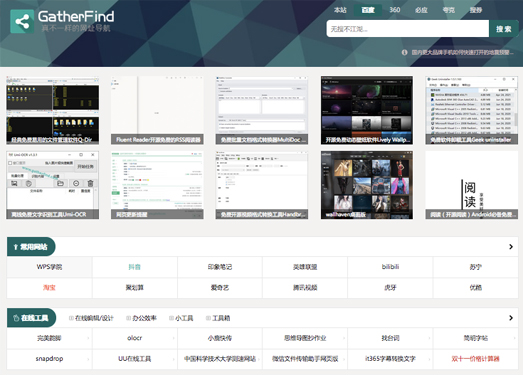Open the it365字幕转换文字 link
The height and width of the screenshot is (375, 523).
point(390,359)
